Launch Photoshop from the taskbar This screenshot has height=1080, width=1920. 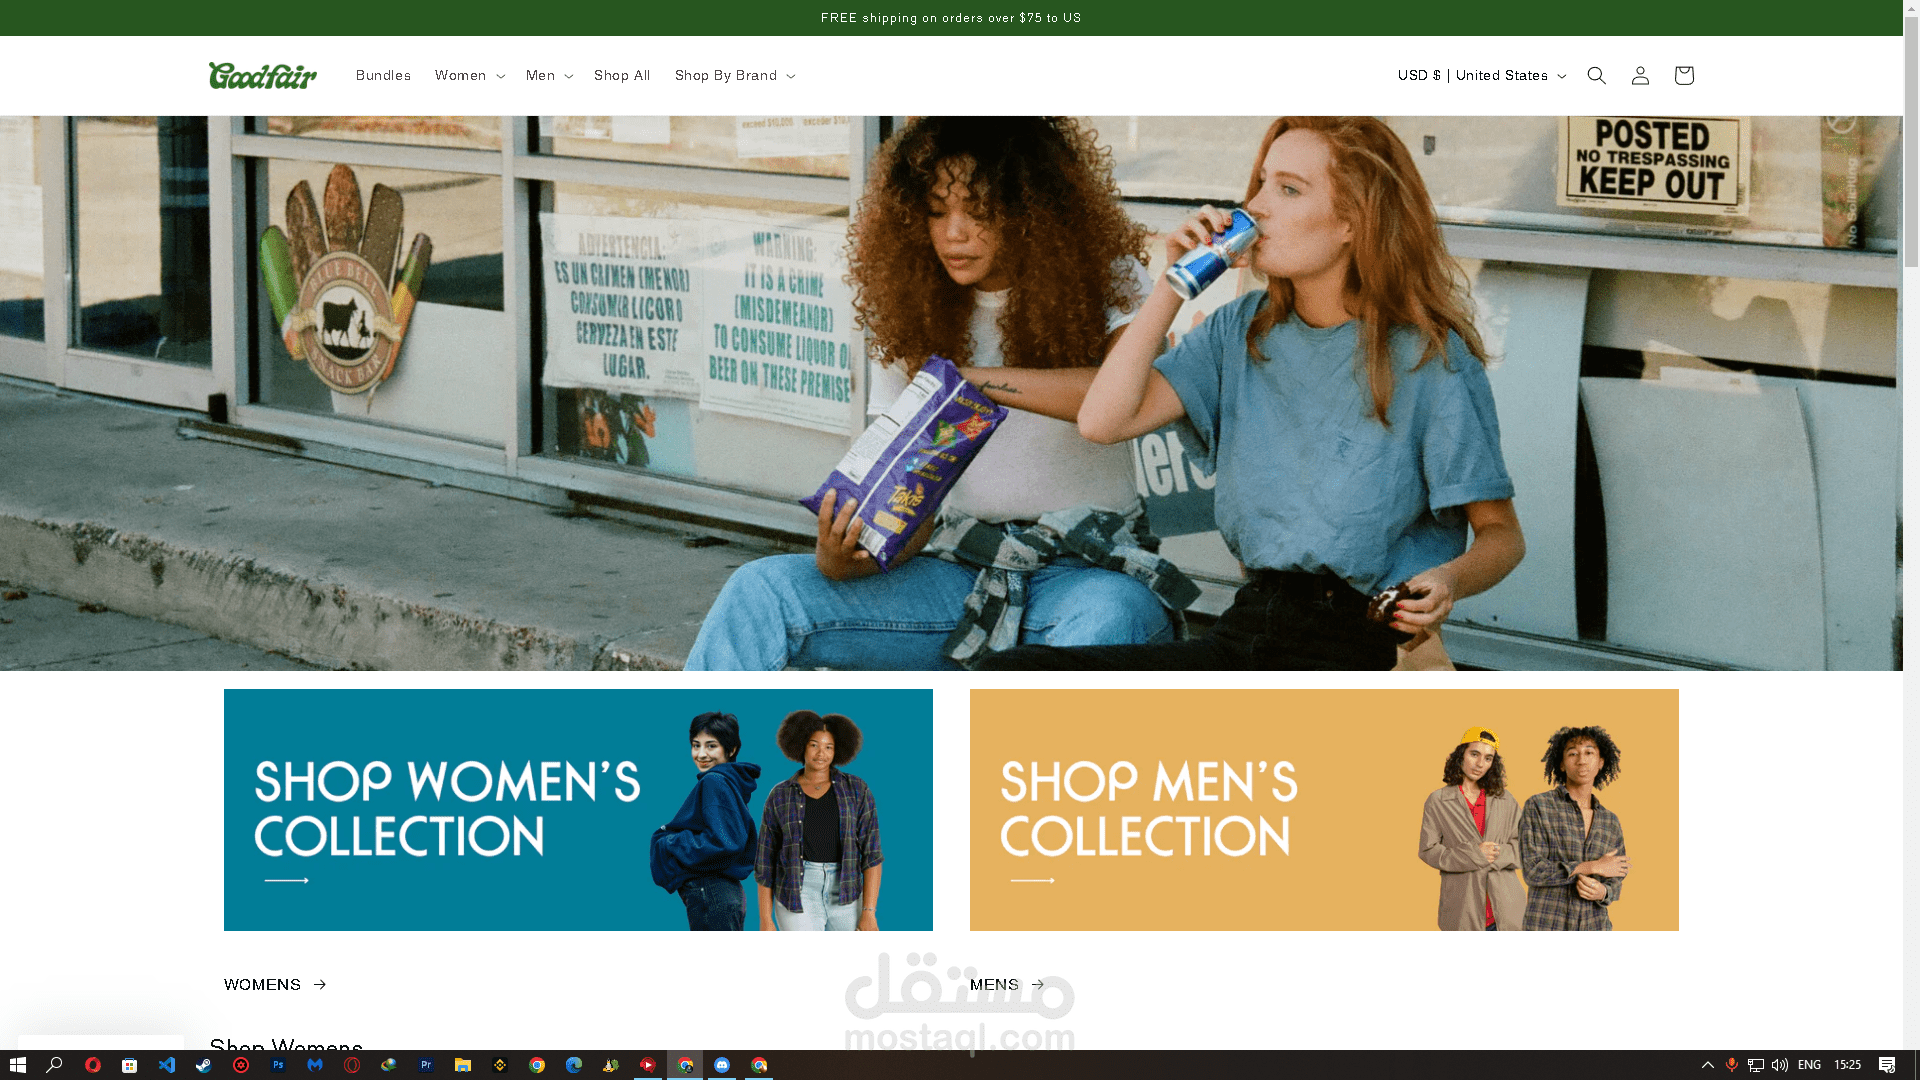point(278,1065)
